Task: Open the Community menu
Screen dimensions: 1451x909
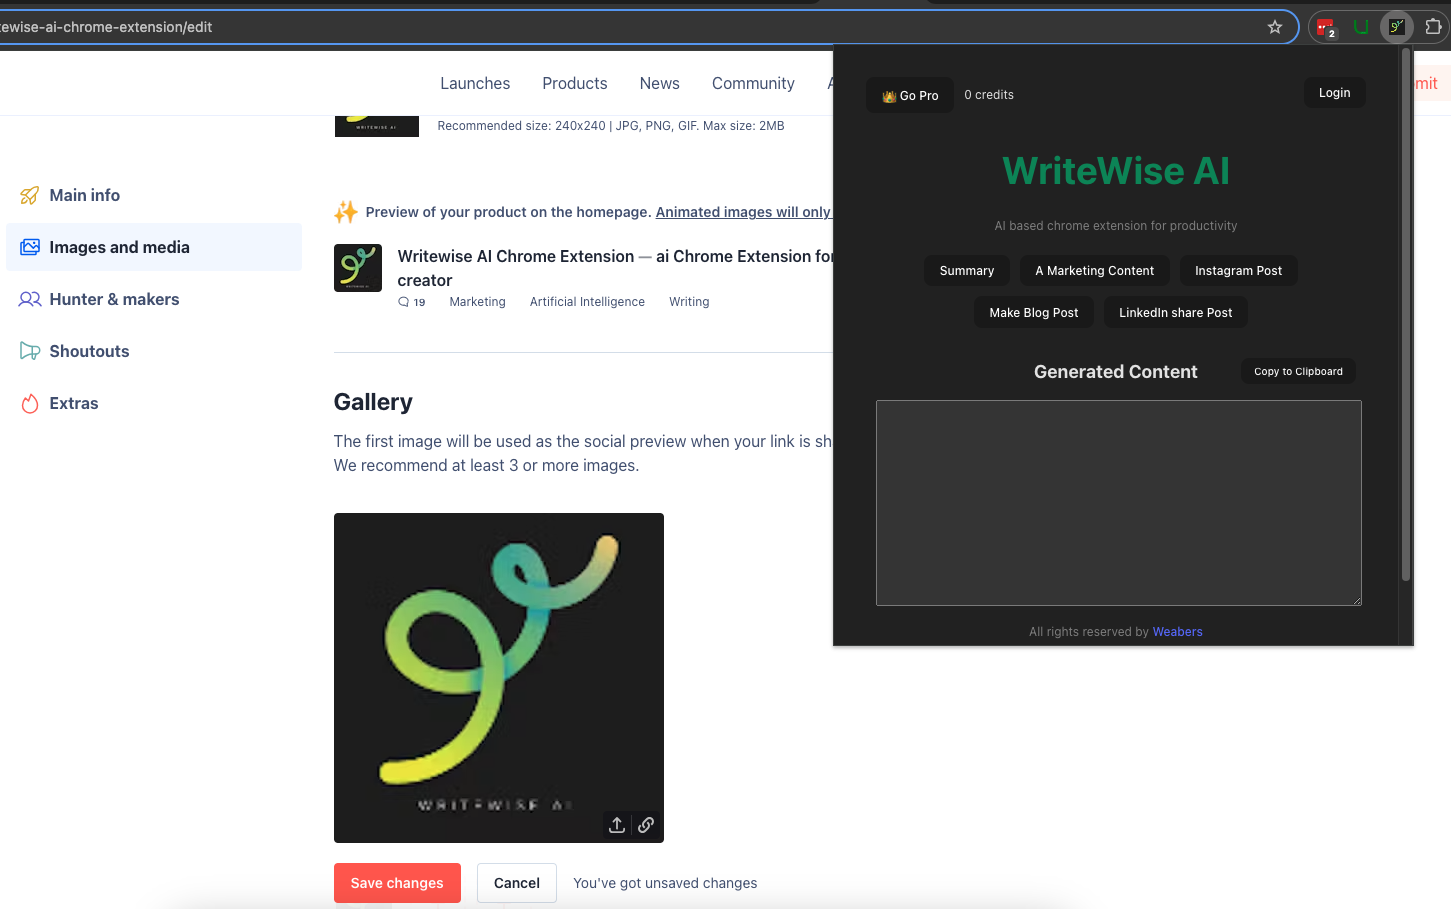Action: tap(753, 84)
